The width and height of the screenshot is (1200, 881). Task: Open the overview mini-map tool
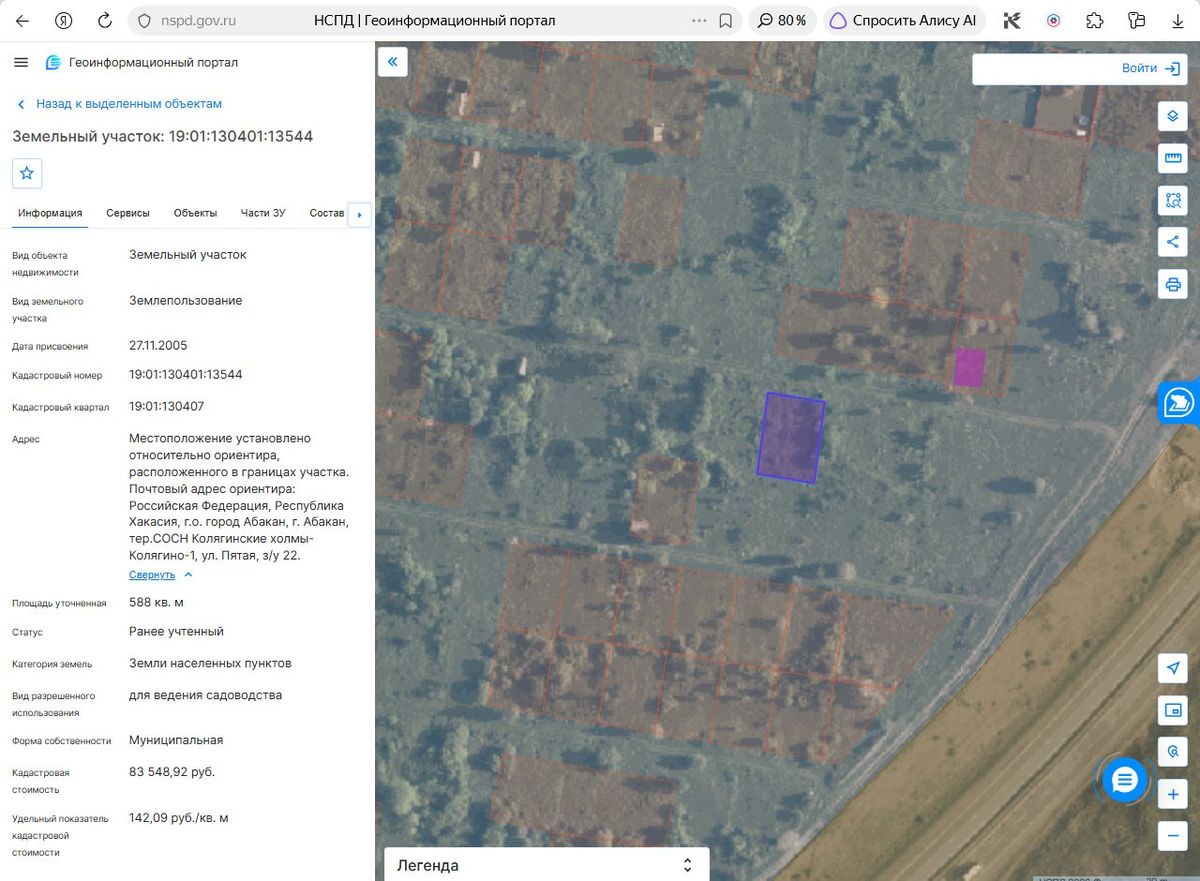pyautogui.click(x=1173, y=711)
